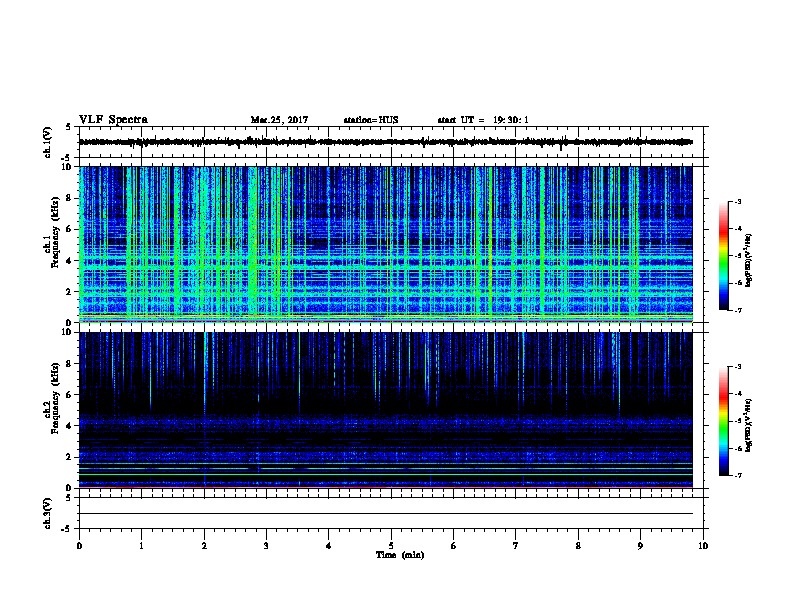Click the 2 kHz tick on ch.1 frequency axis

click(x=70, y=292)
